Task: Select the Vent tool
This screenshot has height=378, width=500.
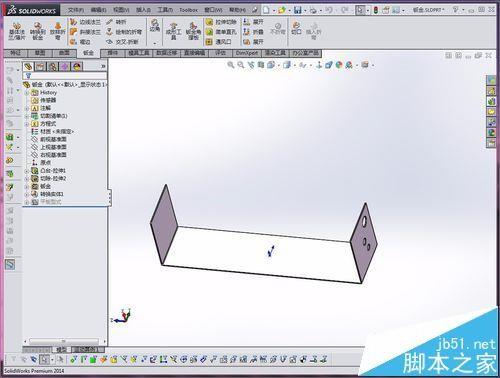Action: coord(219,42)
